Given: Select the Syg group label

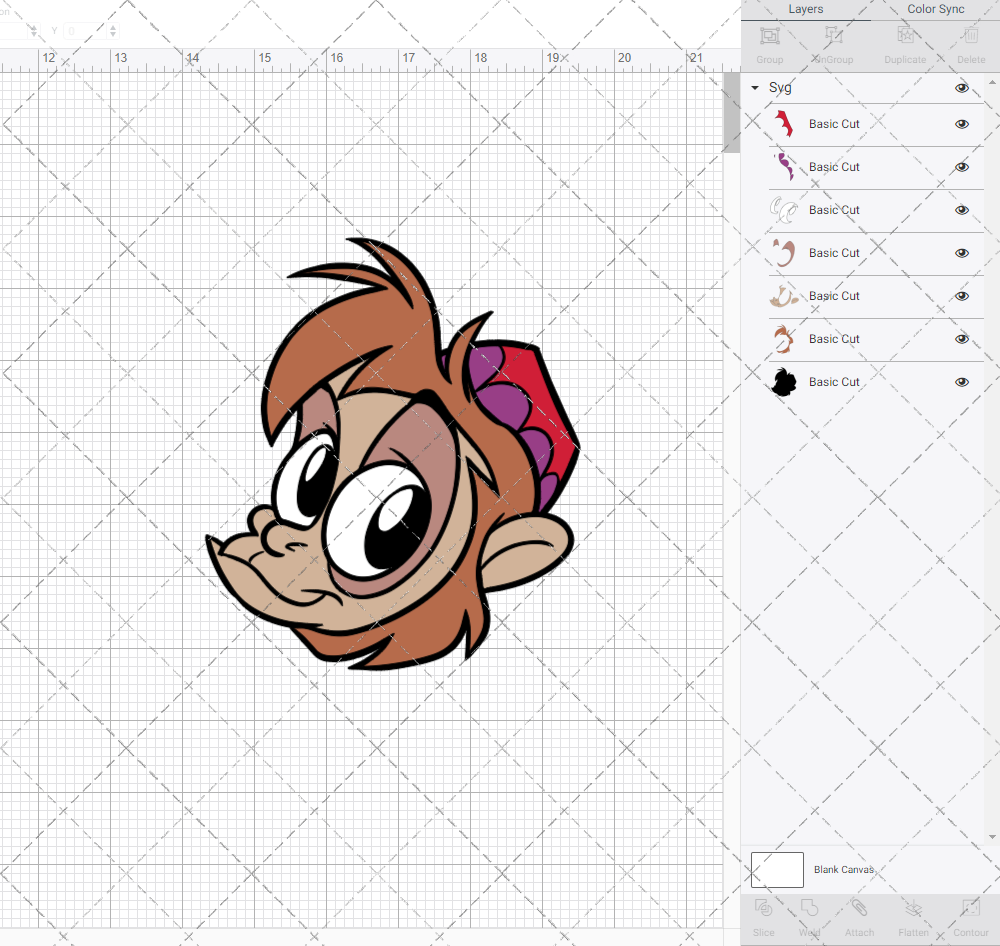Looking at the screenshot, I should (779, 88).
